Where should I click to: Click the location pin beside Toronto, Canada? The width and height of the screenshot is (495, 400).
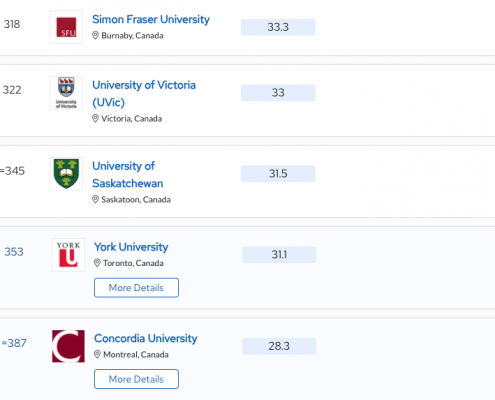[x=97, y=263]
